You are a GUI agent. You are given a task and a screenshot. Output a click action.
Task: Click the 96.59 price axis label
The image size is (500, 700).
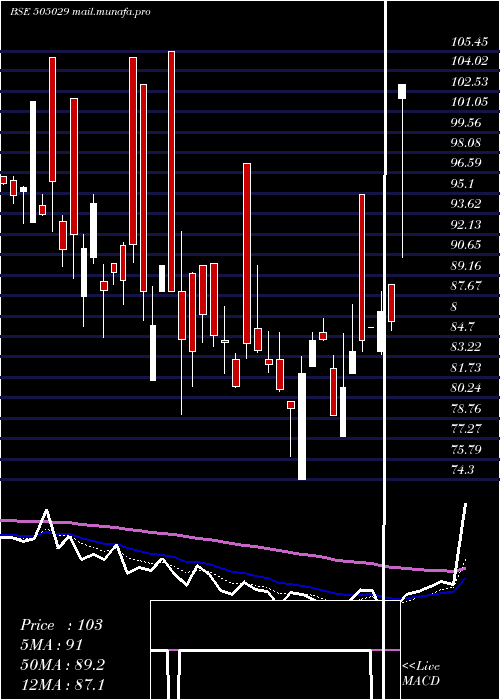tap(467, 163)
